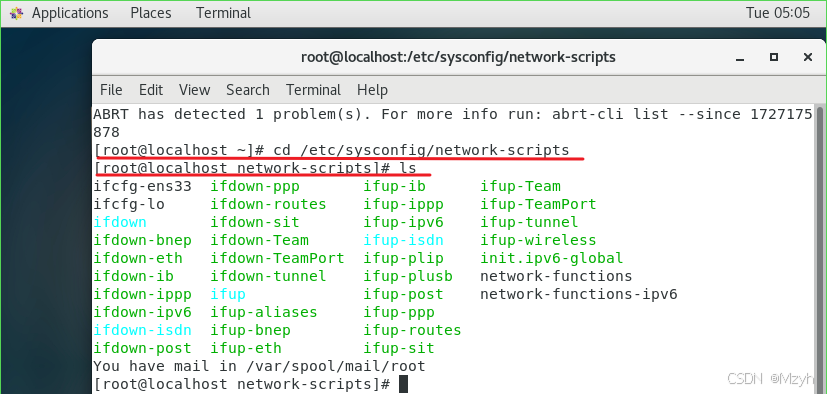Open the Edit menu in terminal
Image resolution: width=827 pixels, height=394 pixels.
151,90
